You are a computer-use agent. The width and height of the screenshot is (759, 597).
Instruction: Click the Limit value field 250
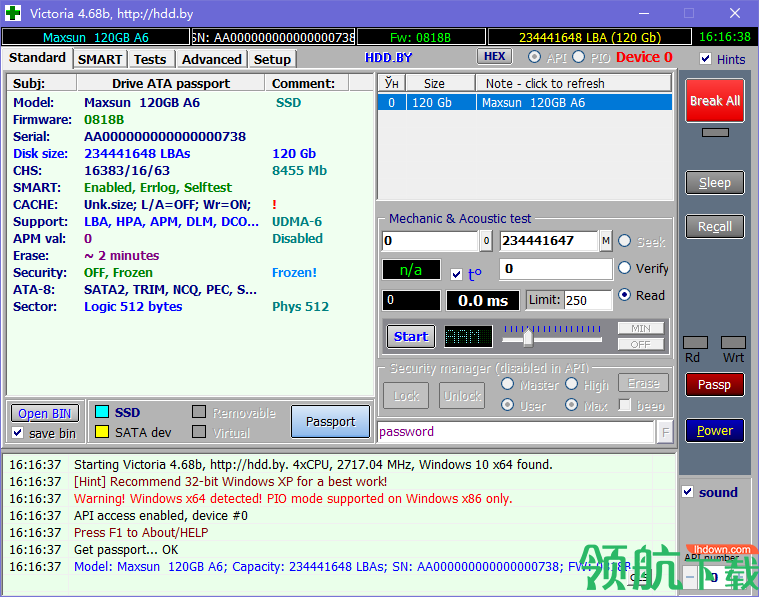click(x=587, y=300)
